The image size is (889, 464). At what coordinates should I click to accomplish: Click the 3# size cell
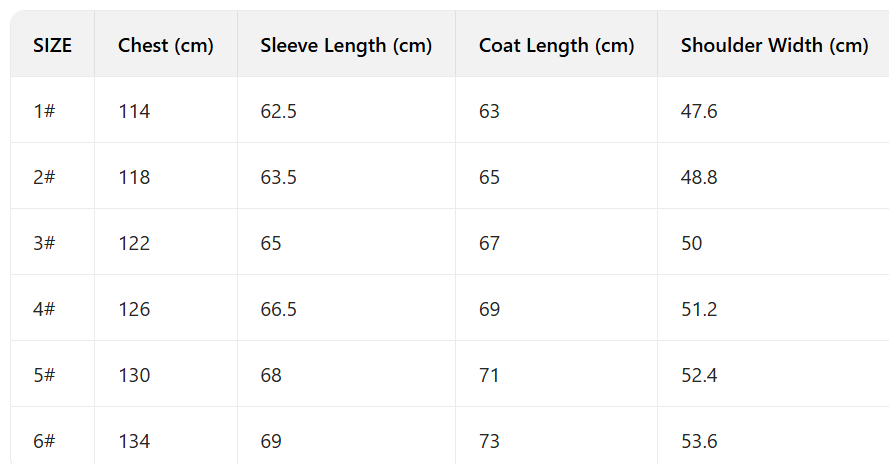[x=44, y=243]
